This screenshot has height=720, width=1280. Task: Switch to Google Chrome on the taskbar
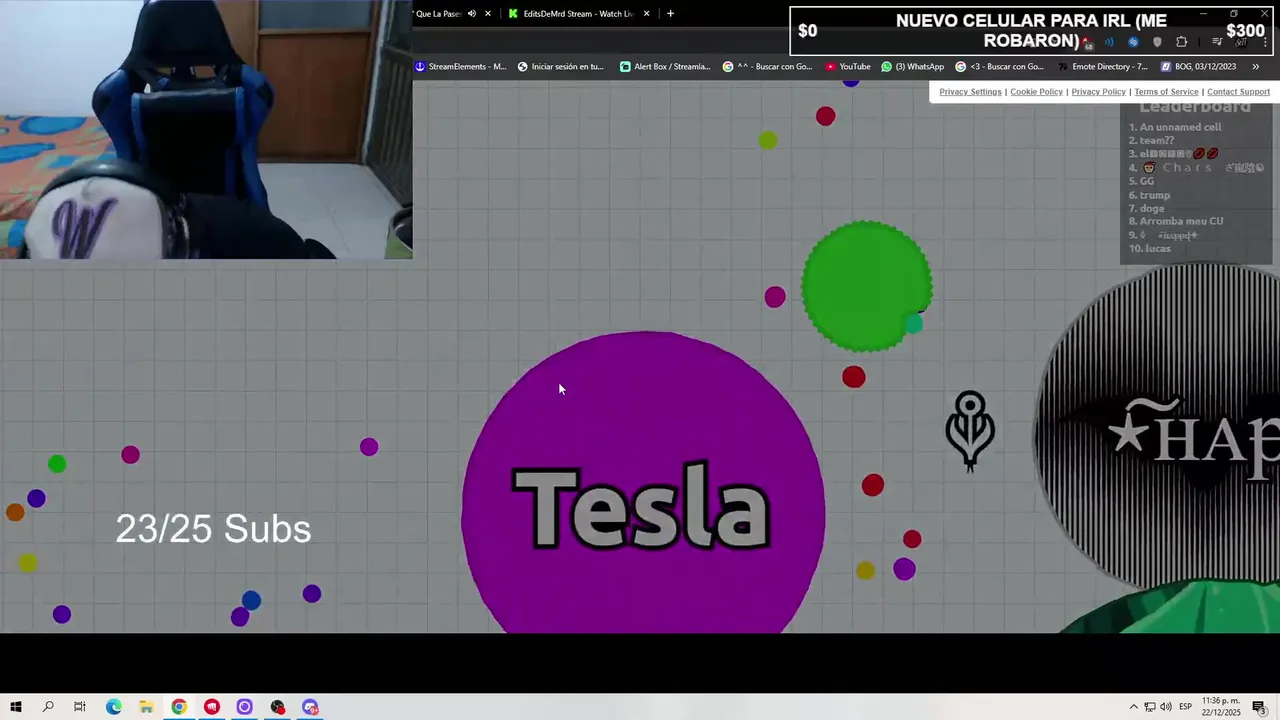179,707
